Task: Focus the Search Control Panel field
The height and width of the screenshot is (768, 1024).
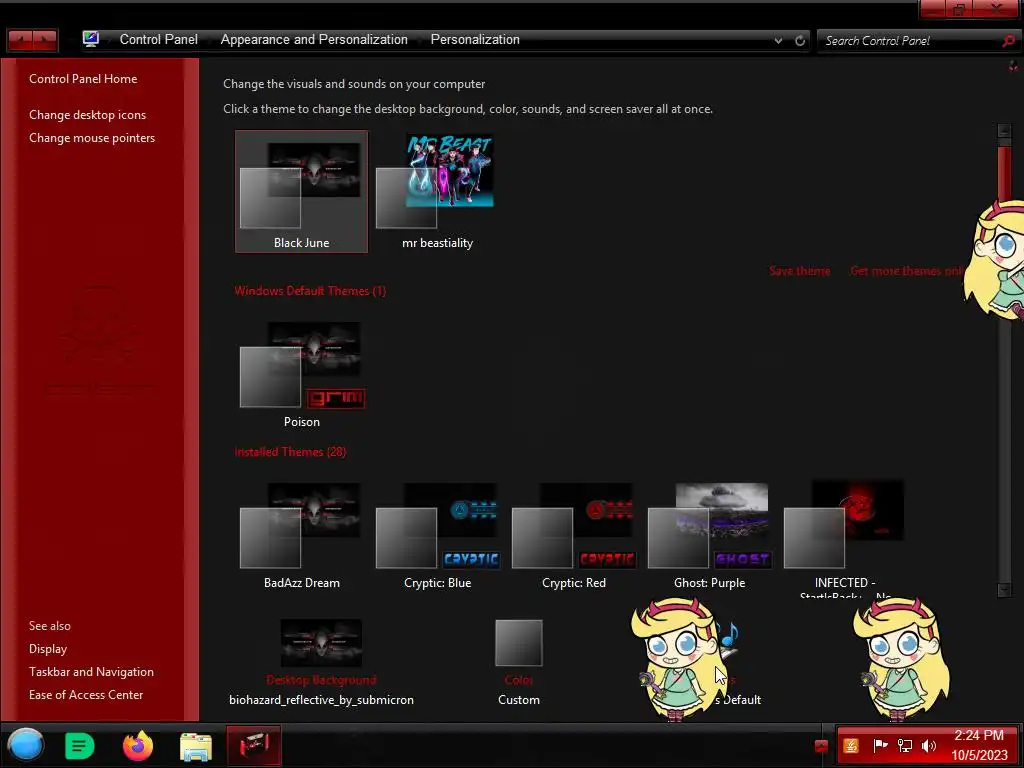Action: tap(909, 40)
